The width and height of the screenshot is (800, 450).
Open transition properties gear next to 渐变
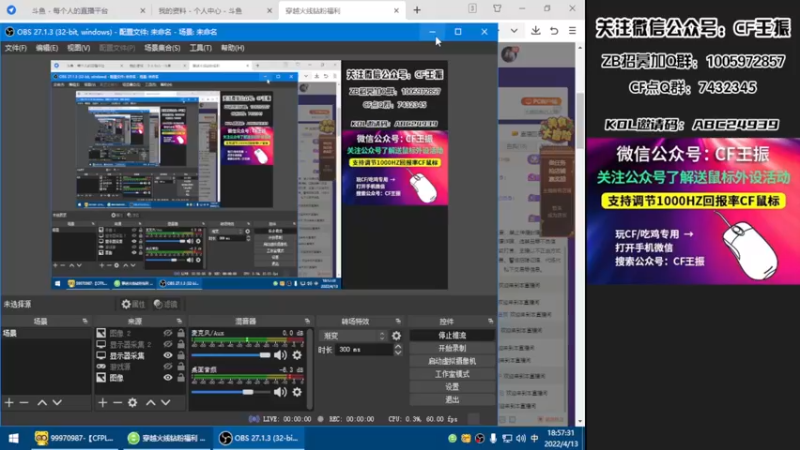tap(396, 336)
